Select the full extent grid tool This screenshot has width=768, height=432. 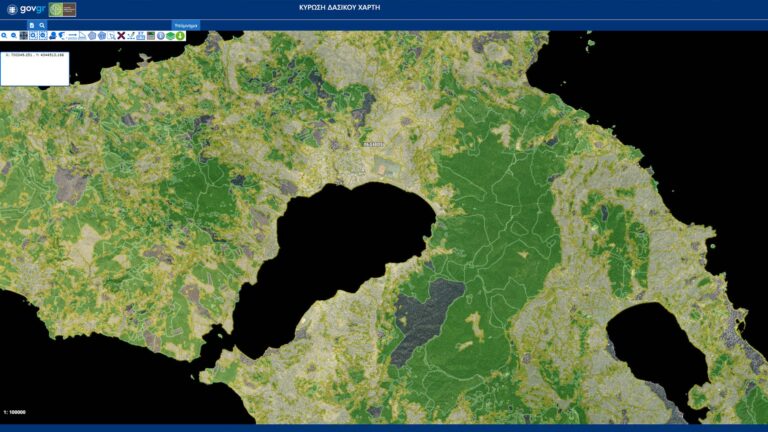pos(24,36)
